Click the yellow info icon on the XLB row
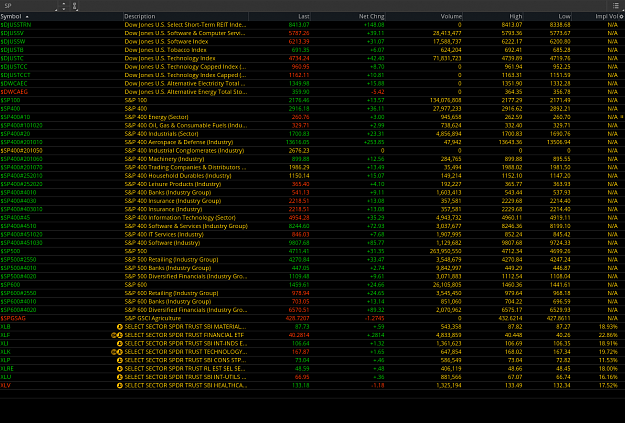Image resolution: width=625 pixels, height=423 pixels. (x=120, y=327)
